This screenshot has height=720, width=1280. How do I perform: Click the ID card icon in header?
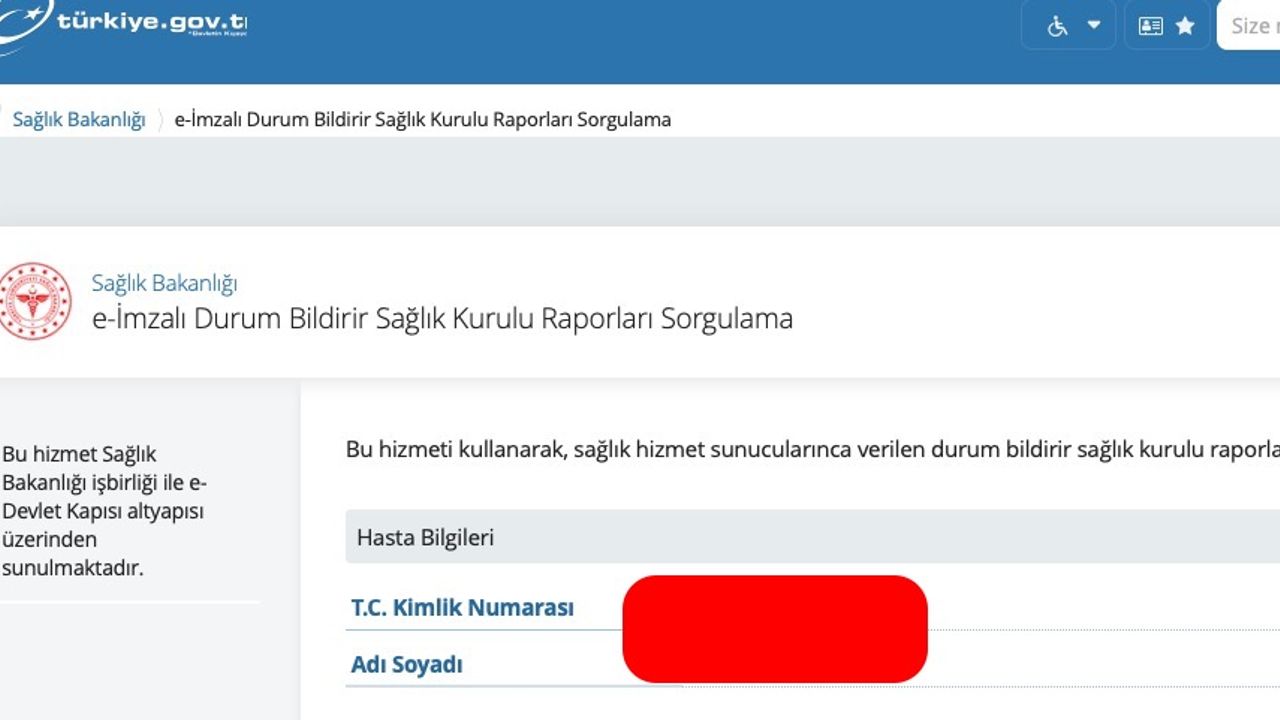1151,26
